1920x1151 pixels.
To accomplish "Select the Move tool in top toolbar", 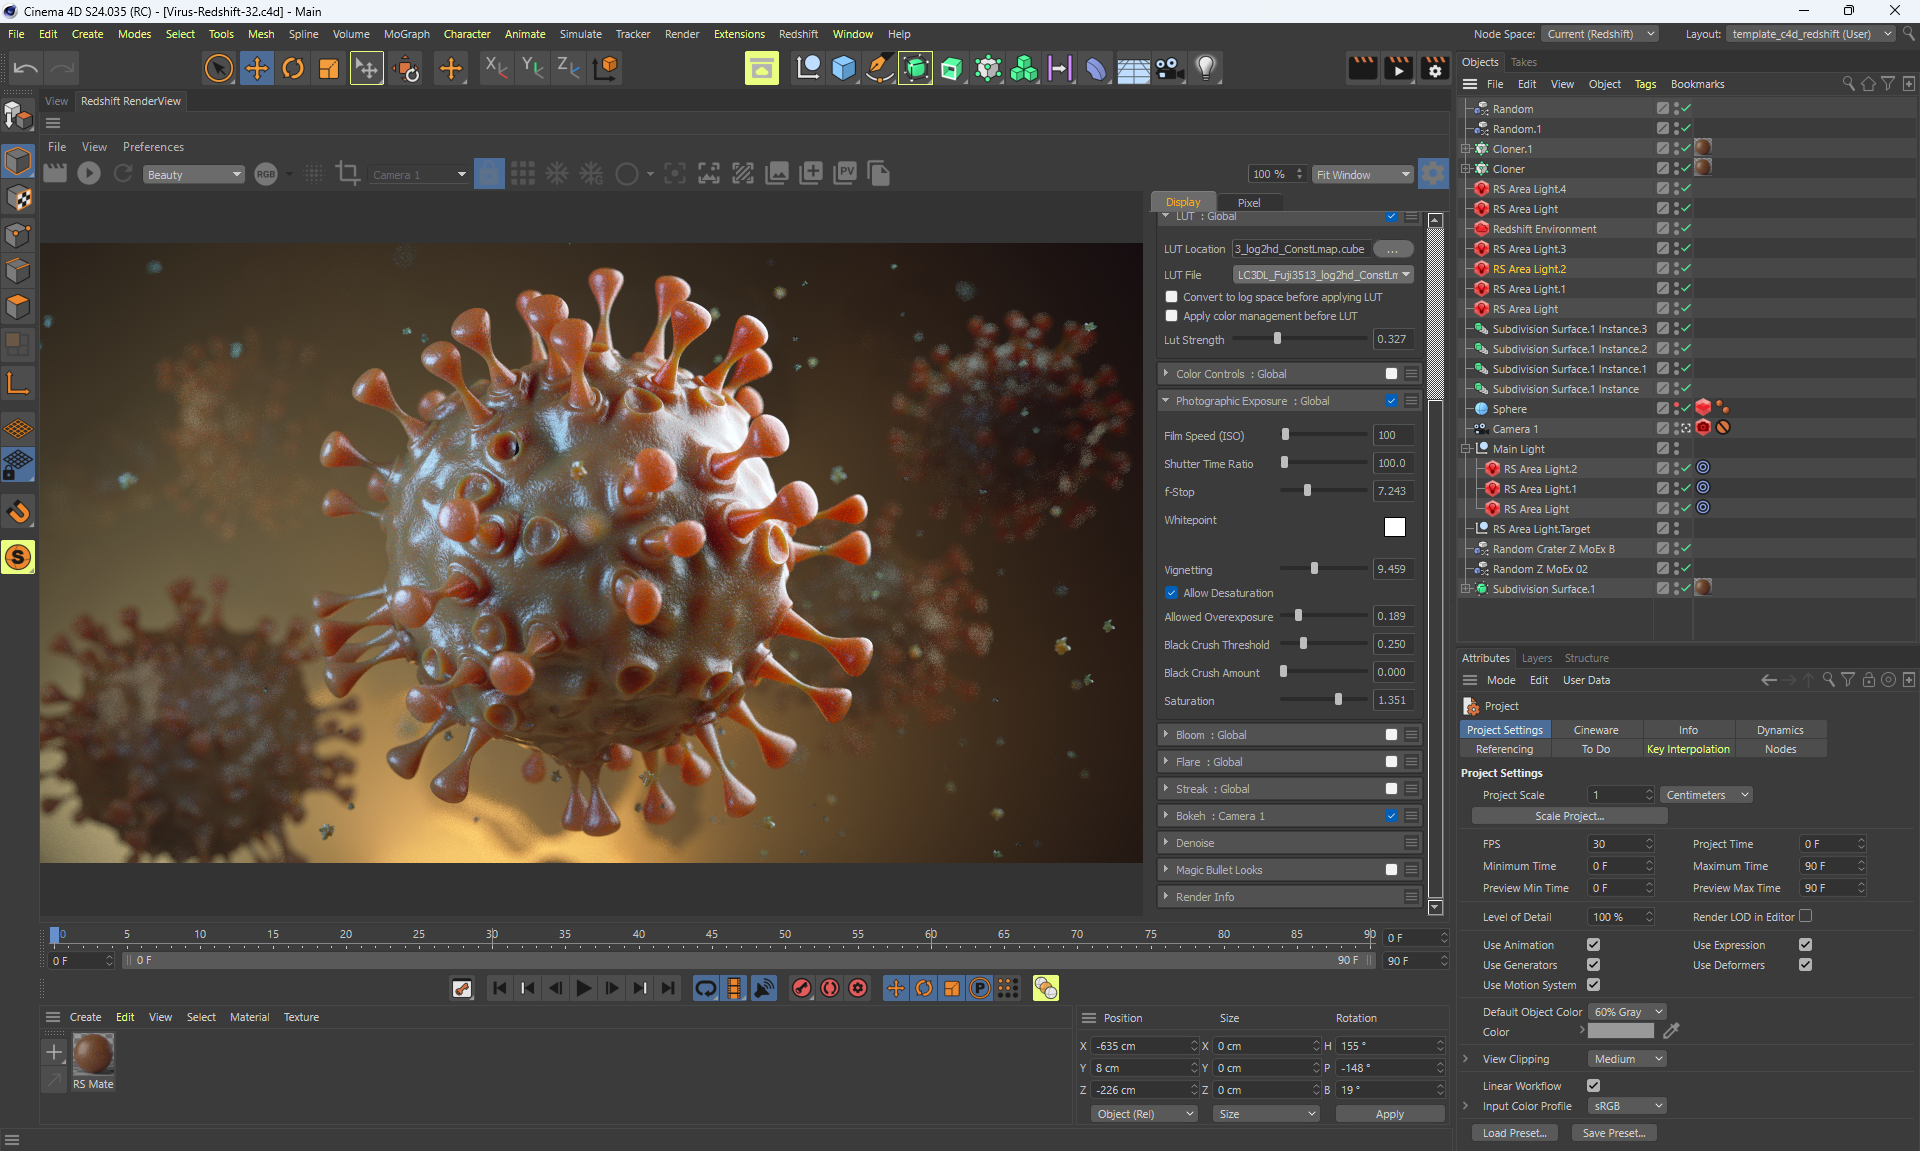I will tap(257, 68).
